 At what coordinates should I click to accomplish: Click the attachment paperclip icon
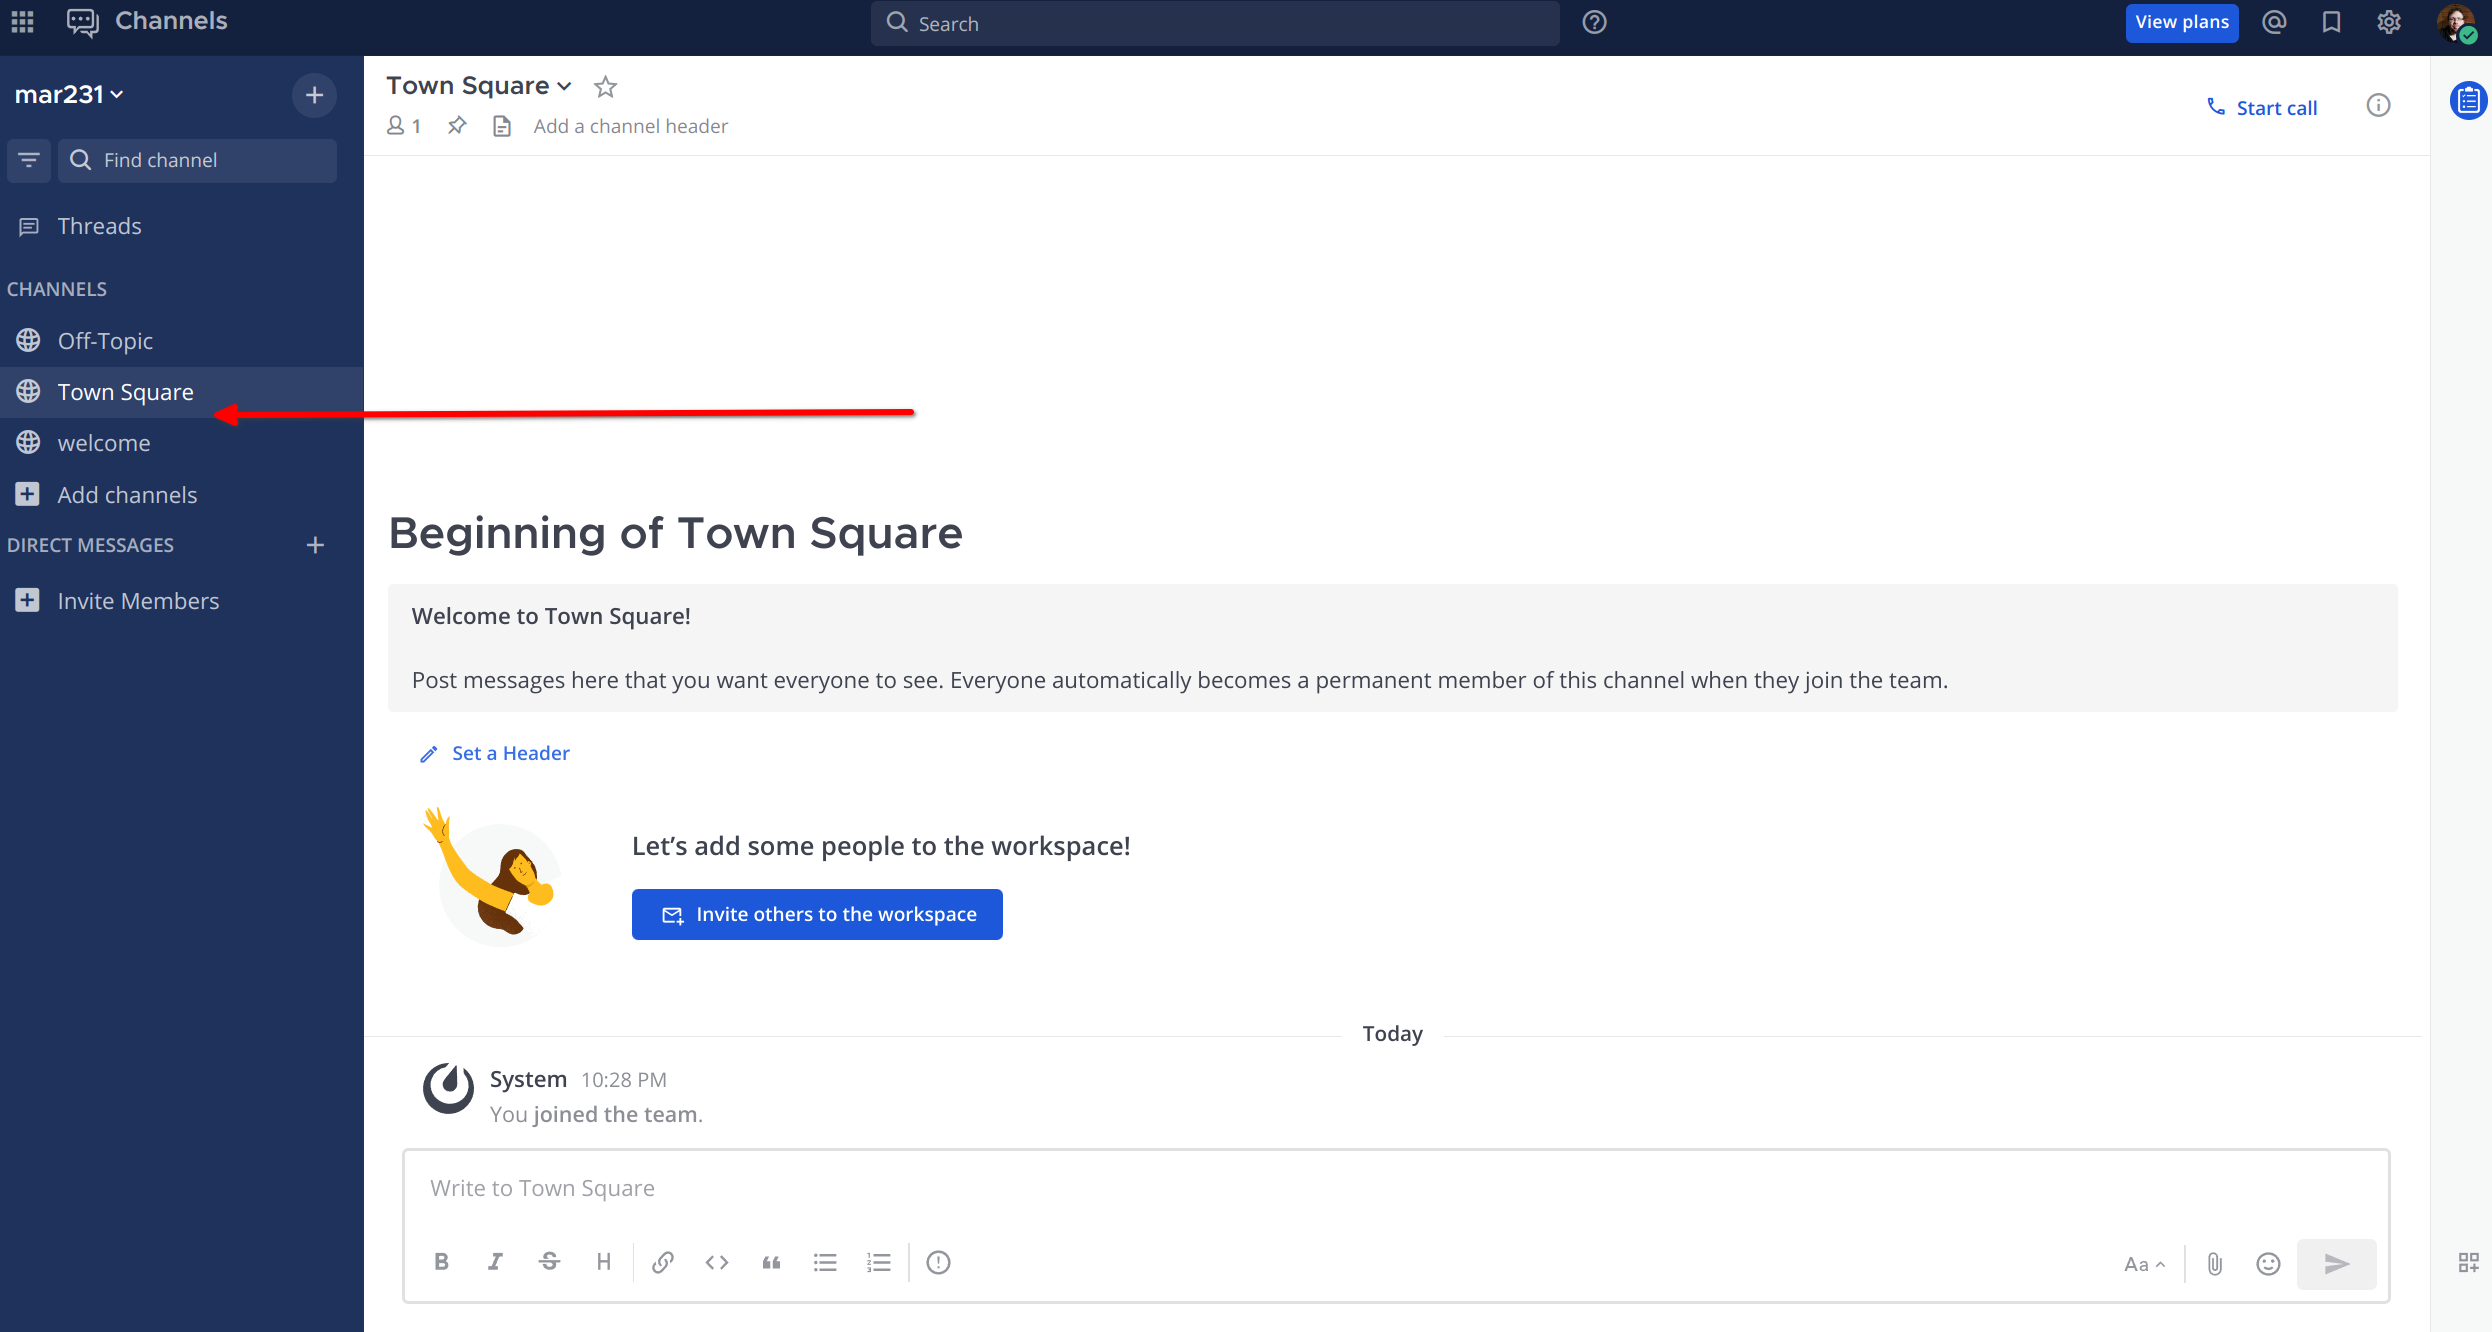pyautogui.click(x=2215, y=1264)
